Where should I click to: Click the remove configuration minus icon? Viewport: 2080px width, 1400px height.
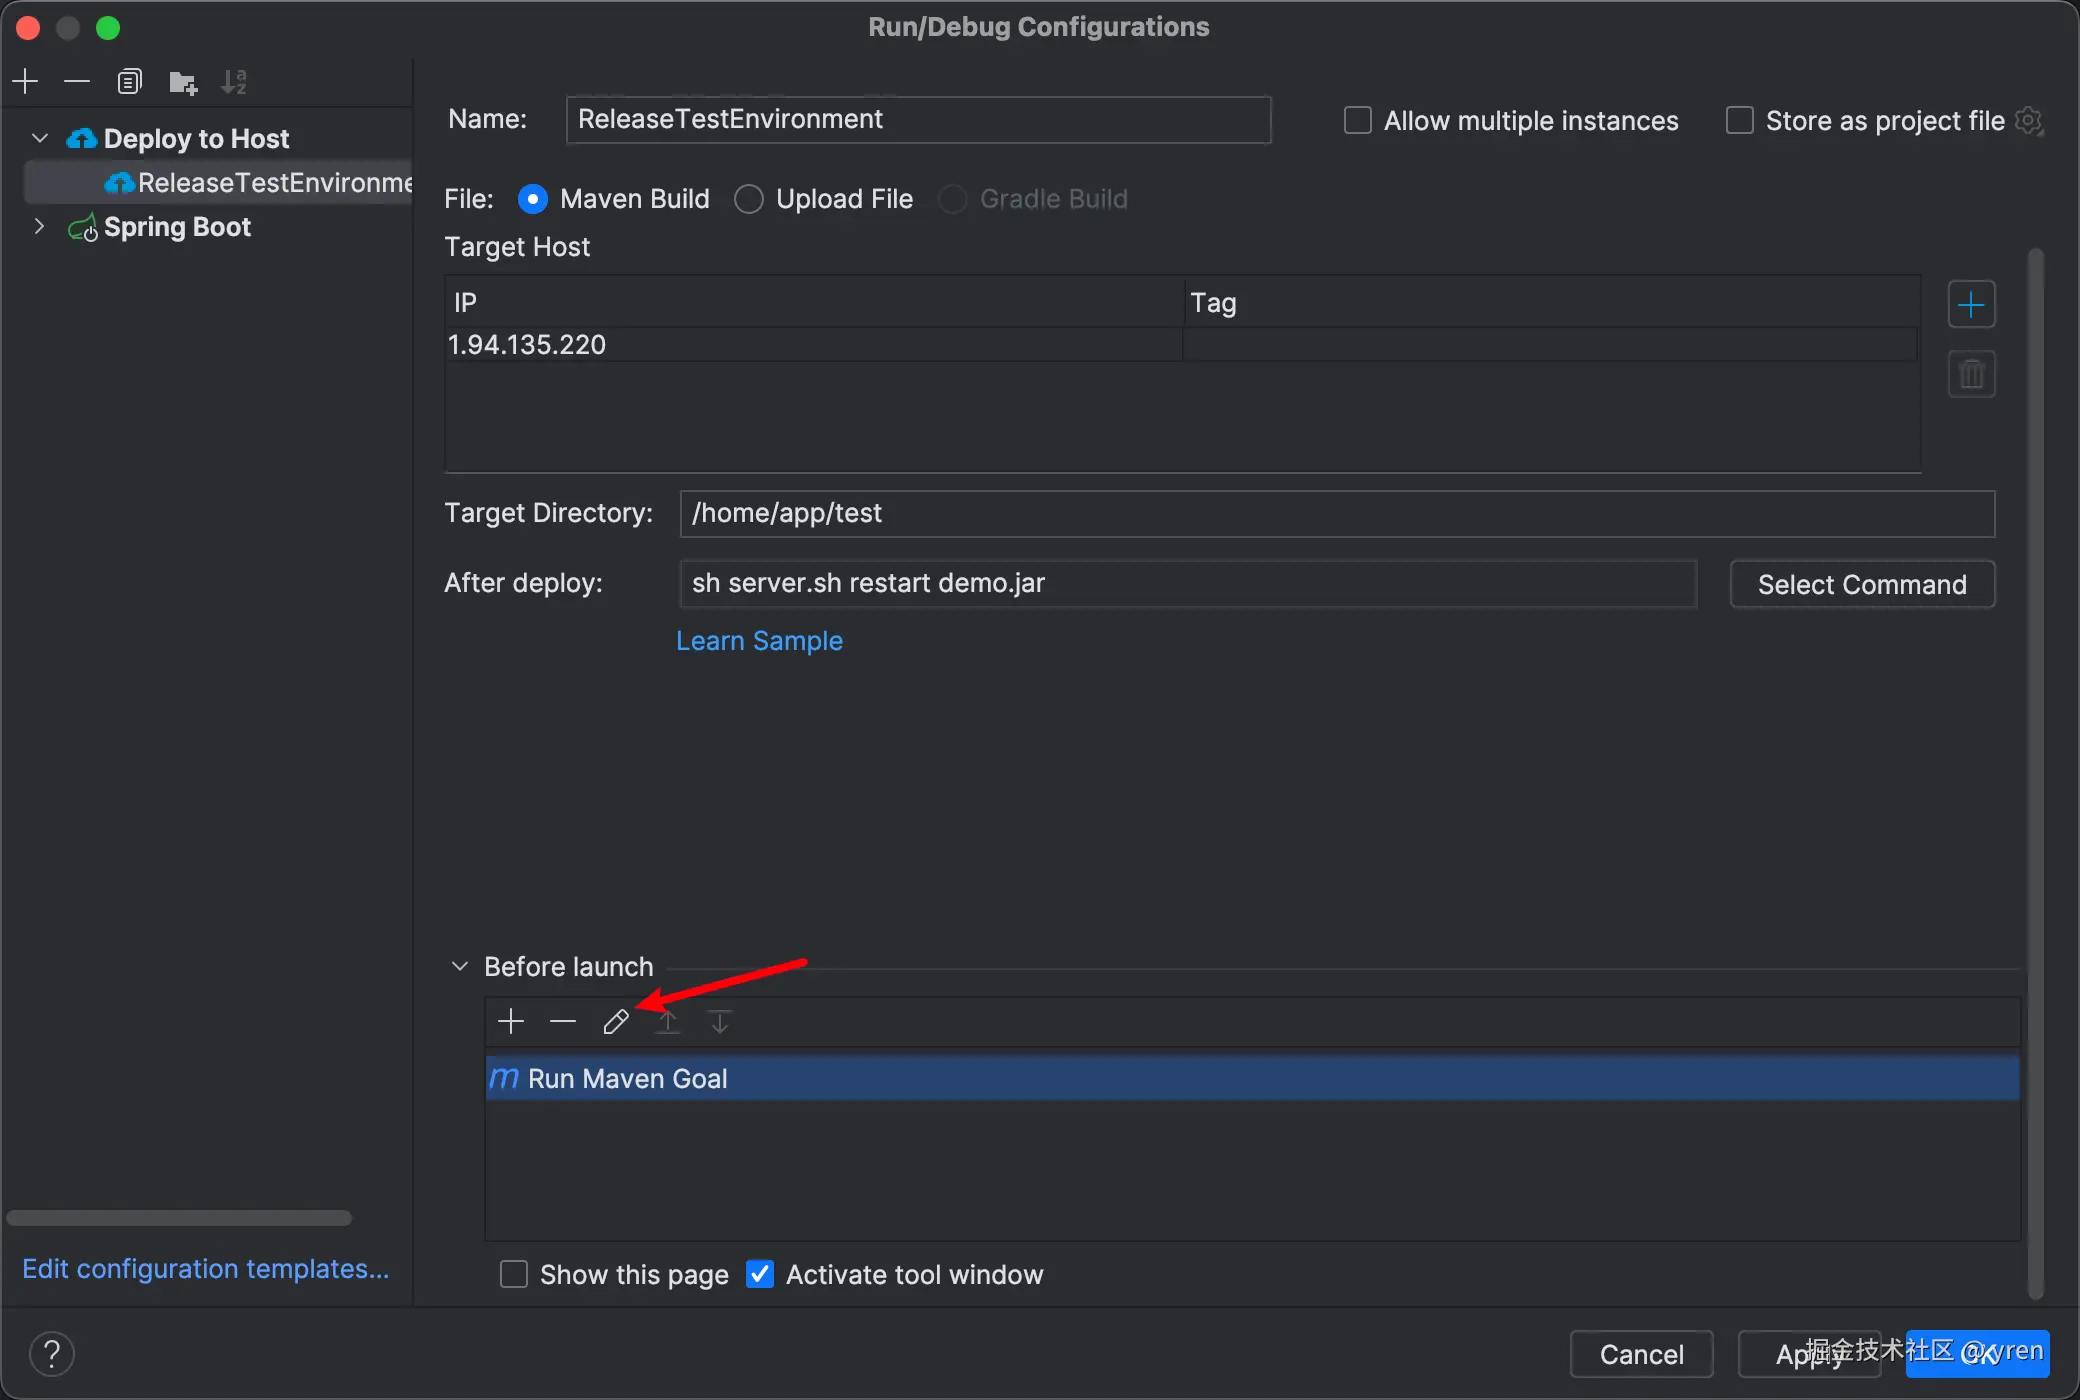click(x=77, y=81)
